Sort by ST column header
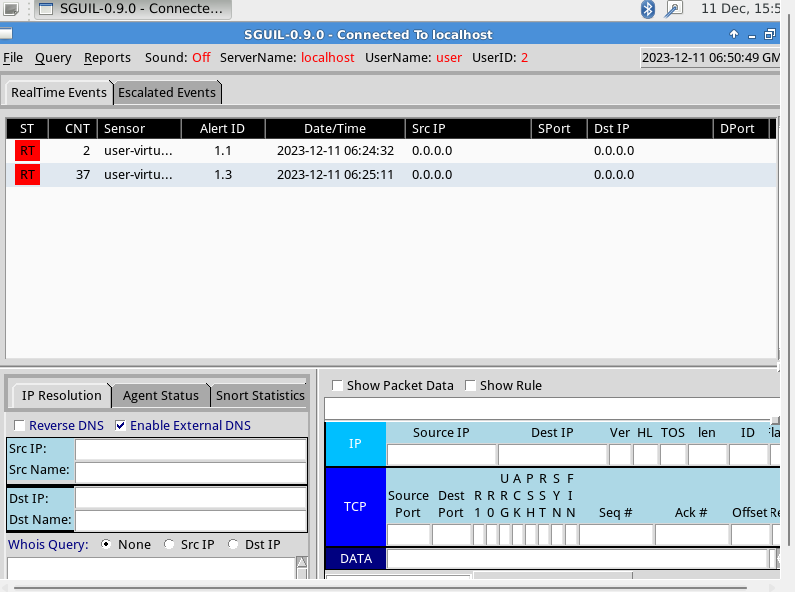Image resolution: width=795 pixels, height=592 pixels. pyautogui.click(x=27, y=129)
